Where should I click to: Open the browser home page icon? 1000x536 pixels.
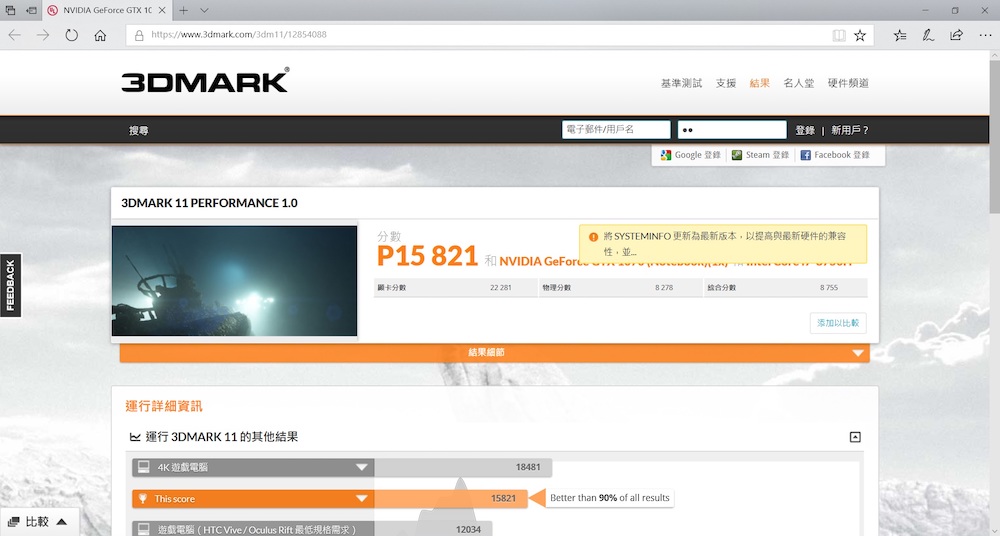coord(100,35)
